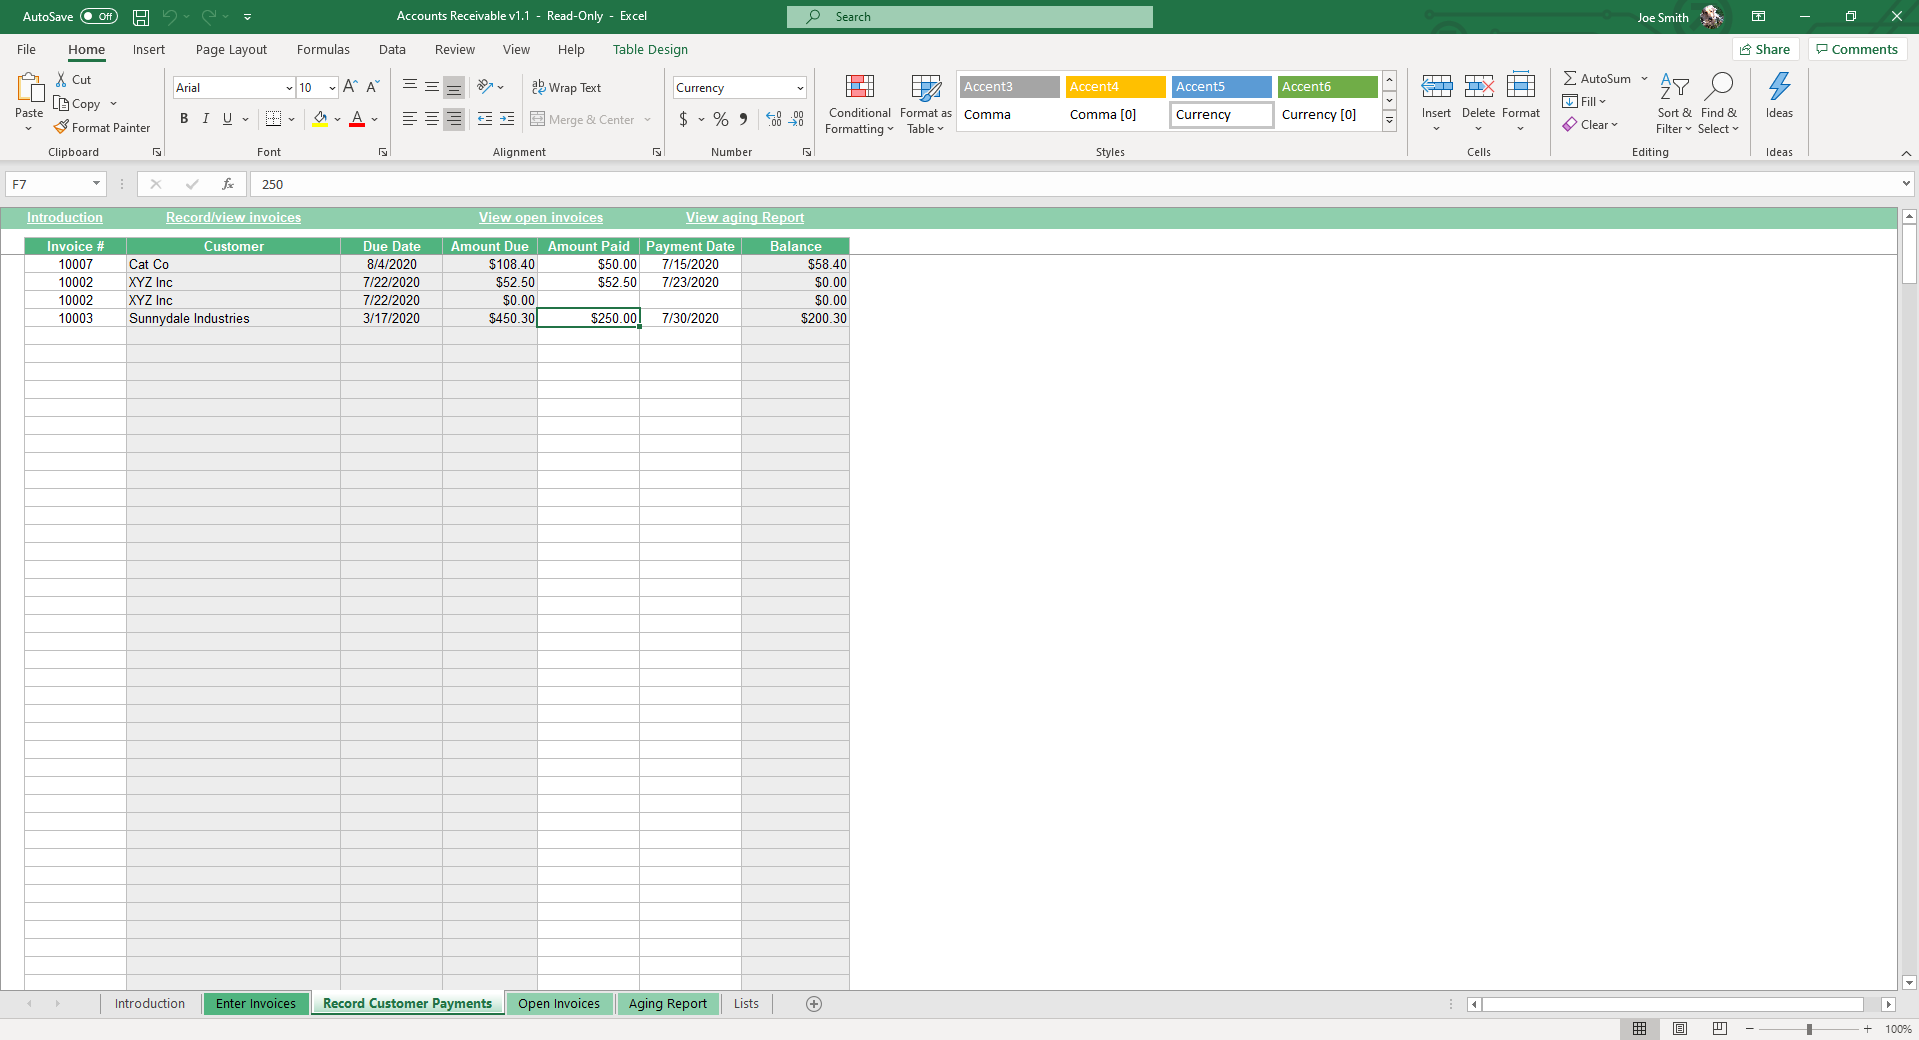Click in the Search box

point(970,17)
